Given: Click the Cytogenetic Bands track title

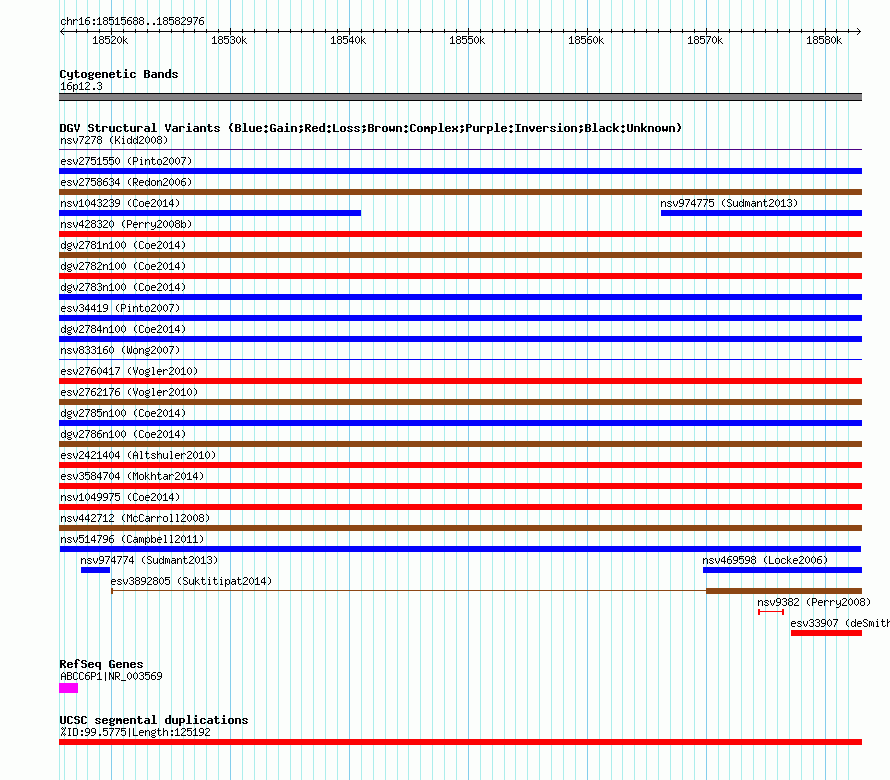Looking at the screenshot, I should tap(119, 74).
